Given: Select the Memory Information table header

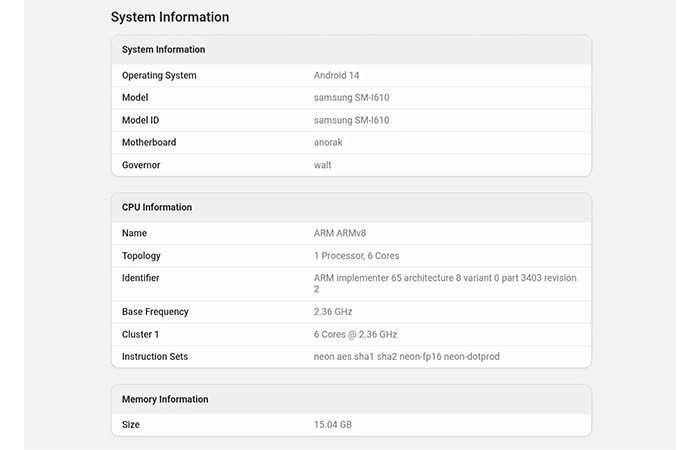Looking at the screenshot, I should coord(165,399).
